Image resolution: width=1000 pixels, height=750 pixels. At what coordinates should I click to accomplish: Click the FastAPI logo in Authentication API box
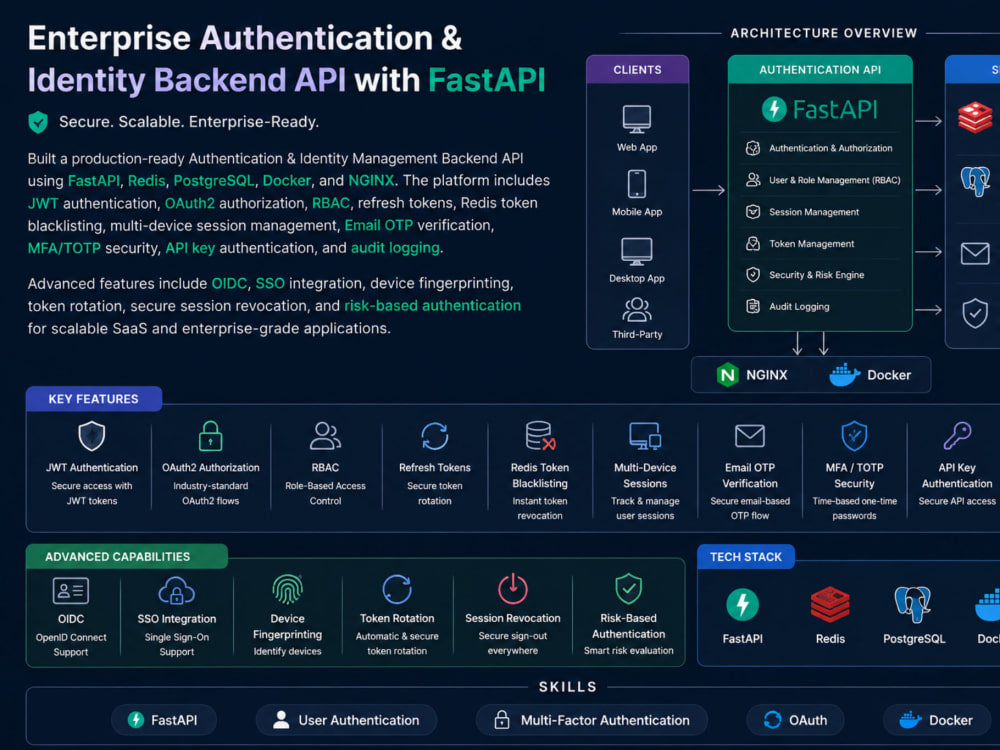[820, 110]
